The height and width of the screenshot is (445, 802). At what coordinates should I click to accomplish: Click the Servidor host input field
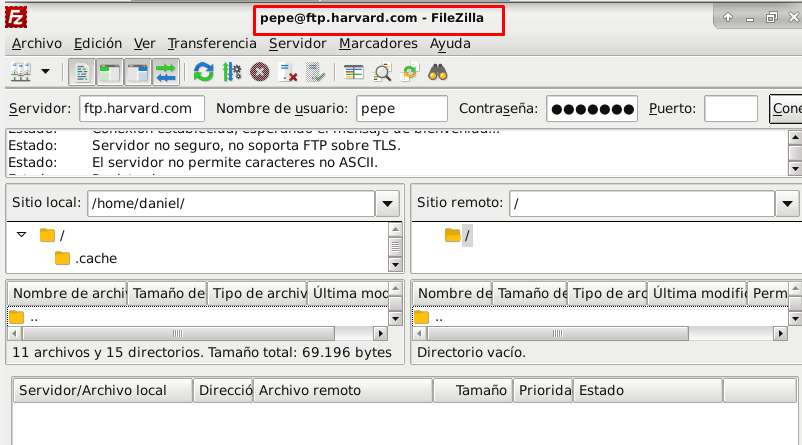click(x=141, y=108)
